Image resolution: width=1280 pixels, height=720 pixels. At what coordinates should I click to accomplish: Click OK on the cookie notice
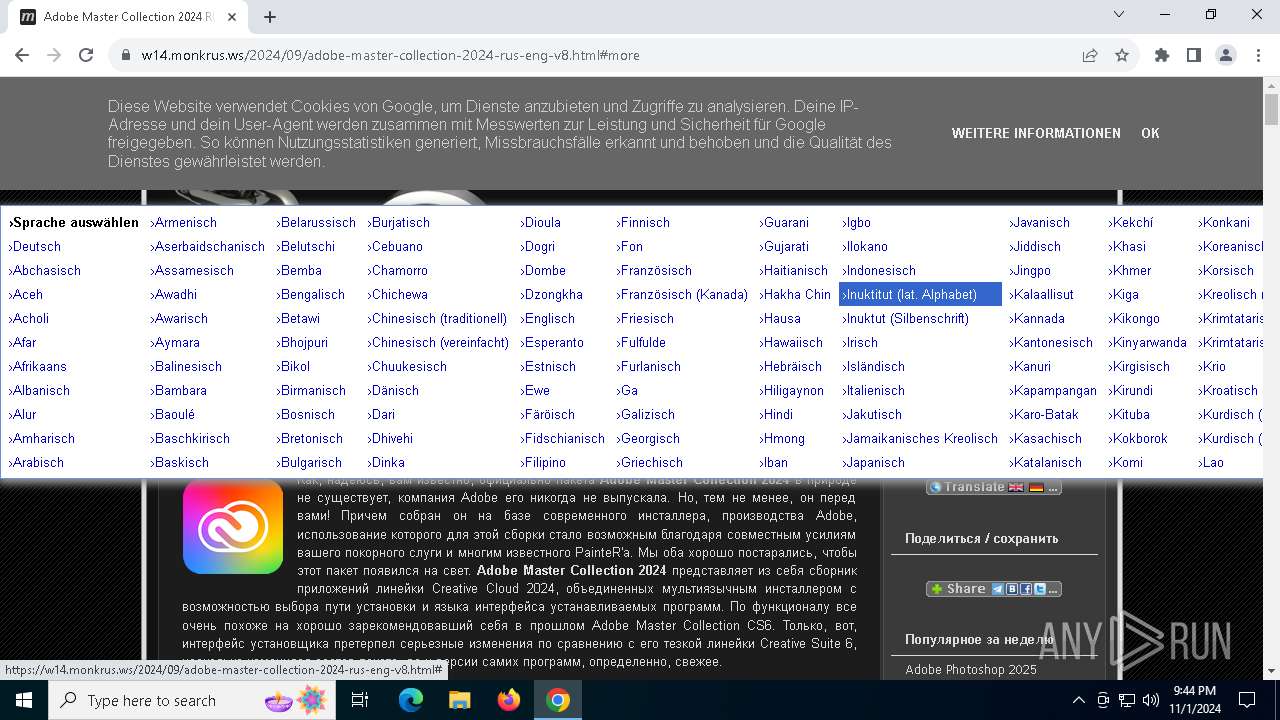pyautogui.click(x=1150, y=133)
